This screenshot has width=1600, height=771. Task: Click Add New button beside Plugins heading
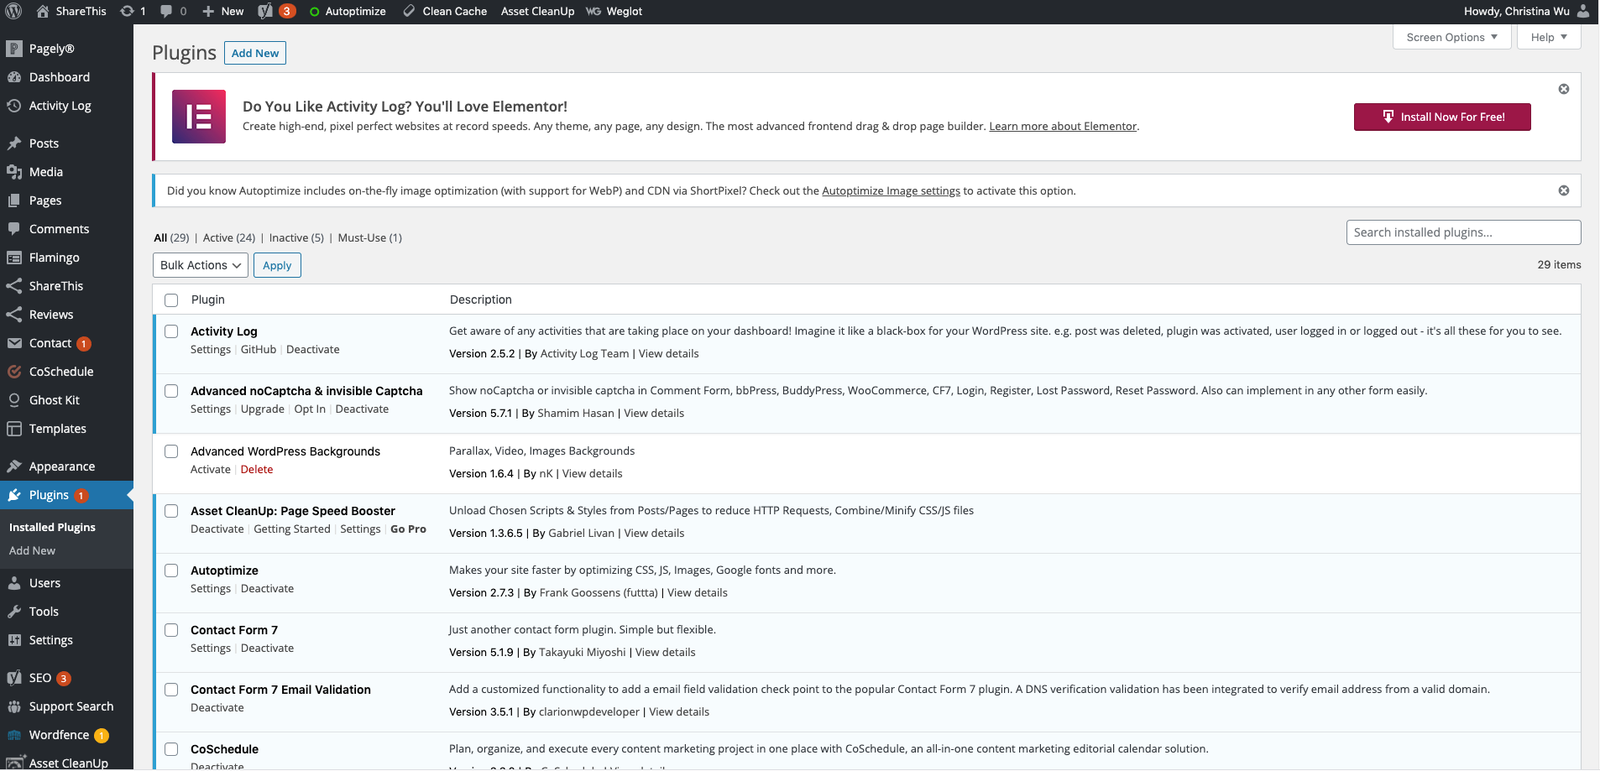pos(255,53)
